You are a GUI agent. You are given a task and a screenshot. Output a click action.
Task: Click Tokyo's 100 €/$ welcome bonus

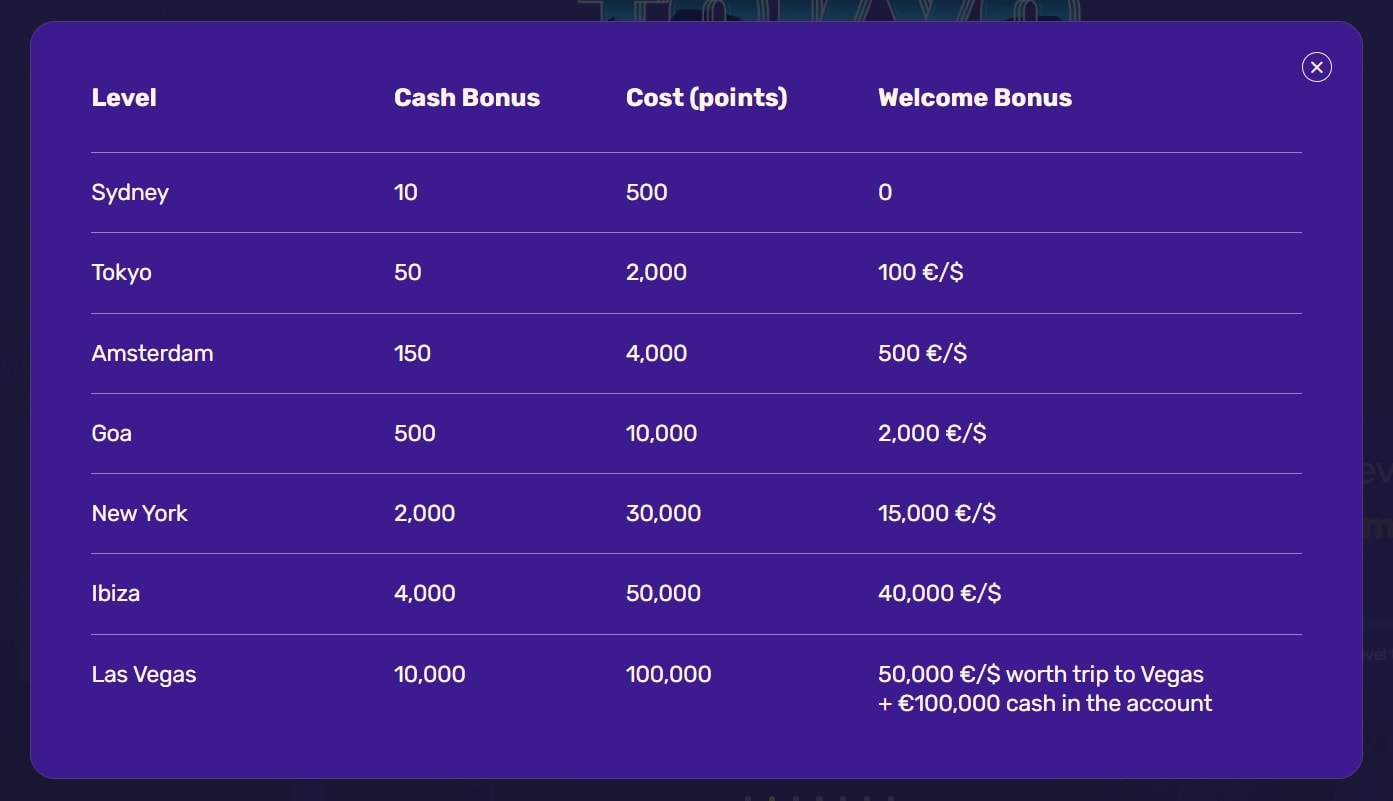tap(920, 272)
